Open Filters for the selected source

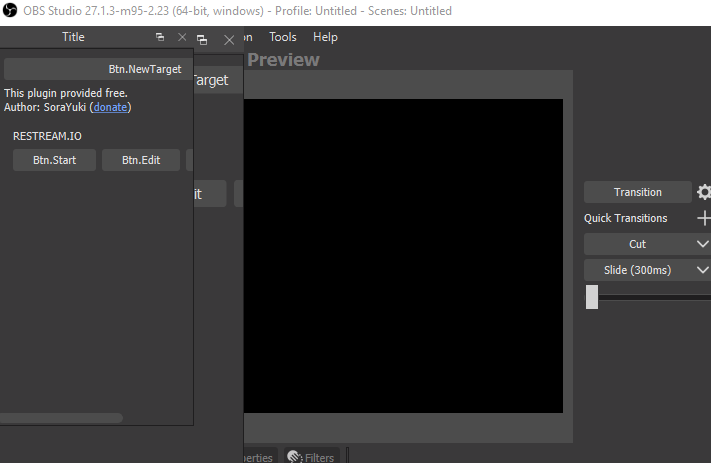coord(311,457)
